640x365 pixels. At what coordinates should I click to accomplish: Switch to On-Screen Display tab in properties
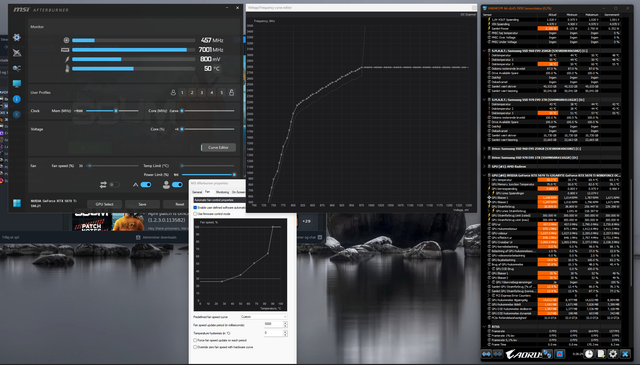click(238, 192)
